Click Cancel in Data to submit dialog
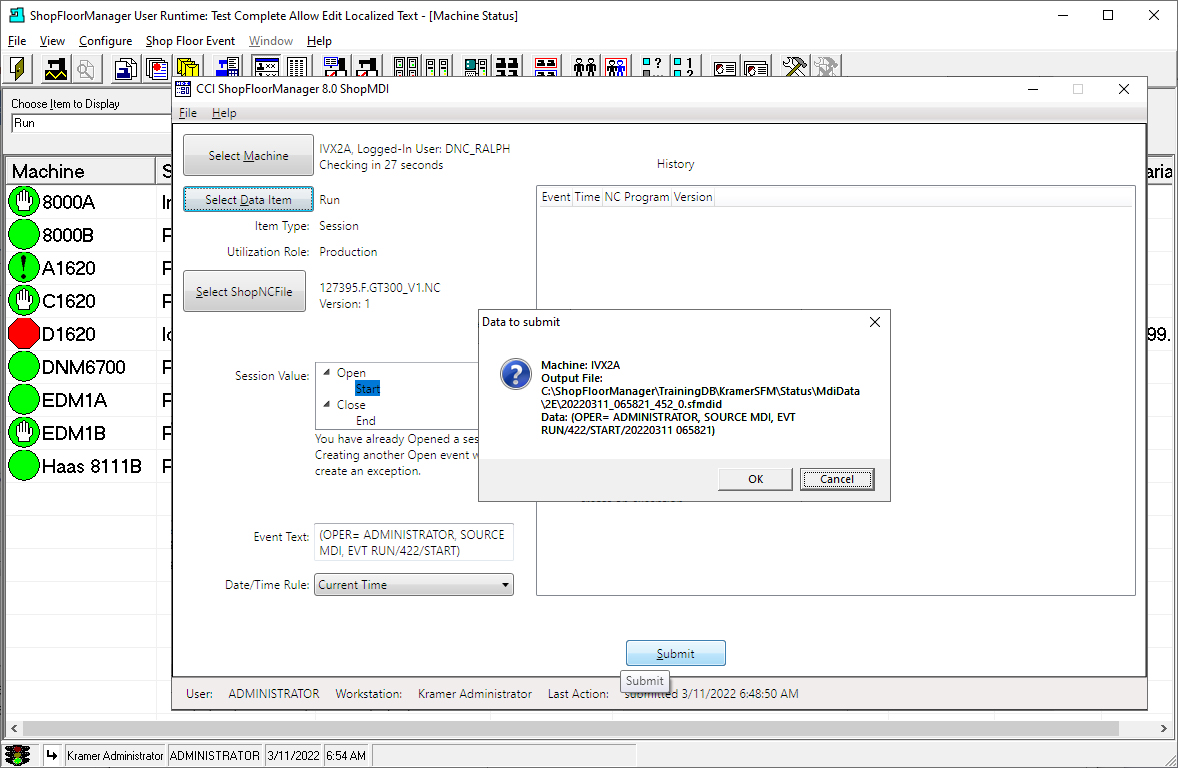This screenshot has height=768, width=1178. [x=837, y=479]
